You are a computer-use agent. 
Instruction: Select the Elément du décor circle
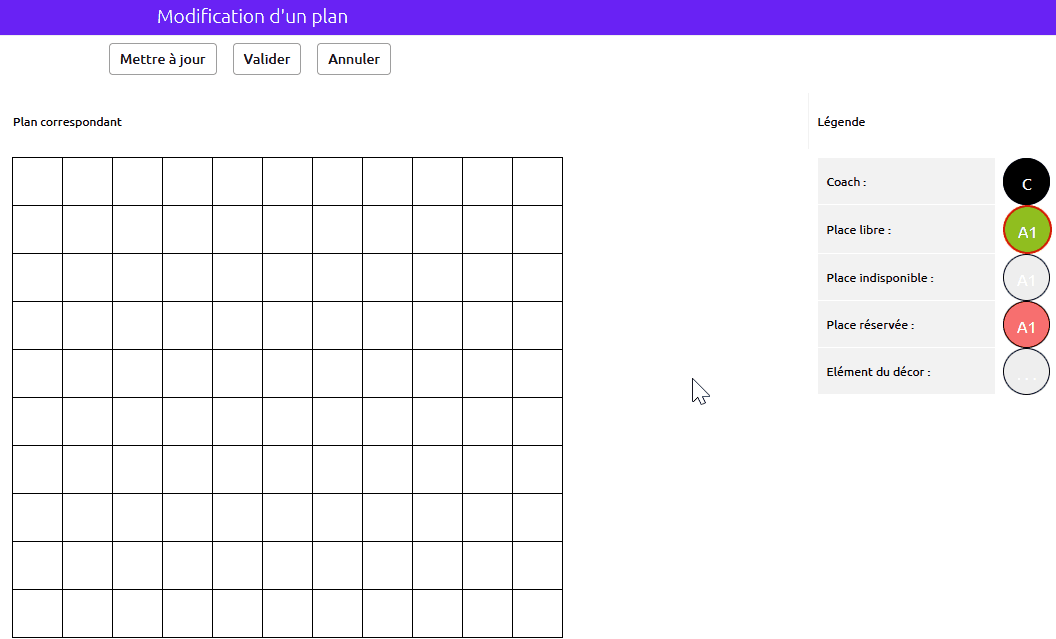pyautogui.click(x=1026, y=372)
